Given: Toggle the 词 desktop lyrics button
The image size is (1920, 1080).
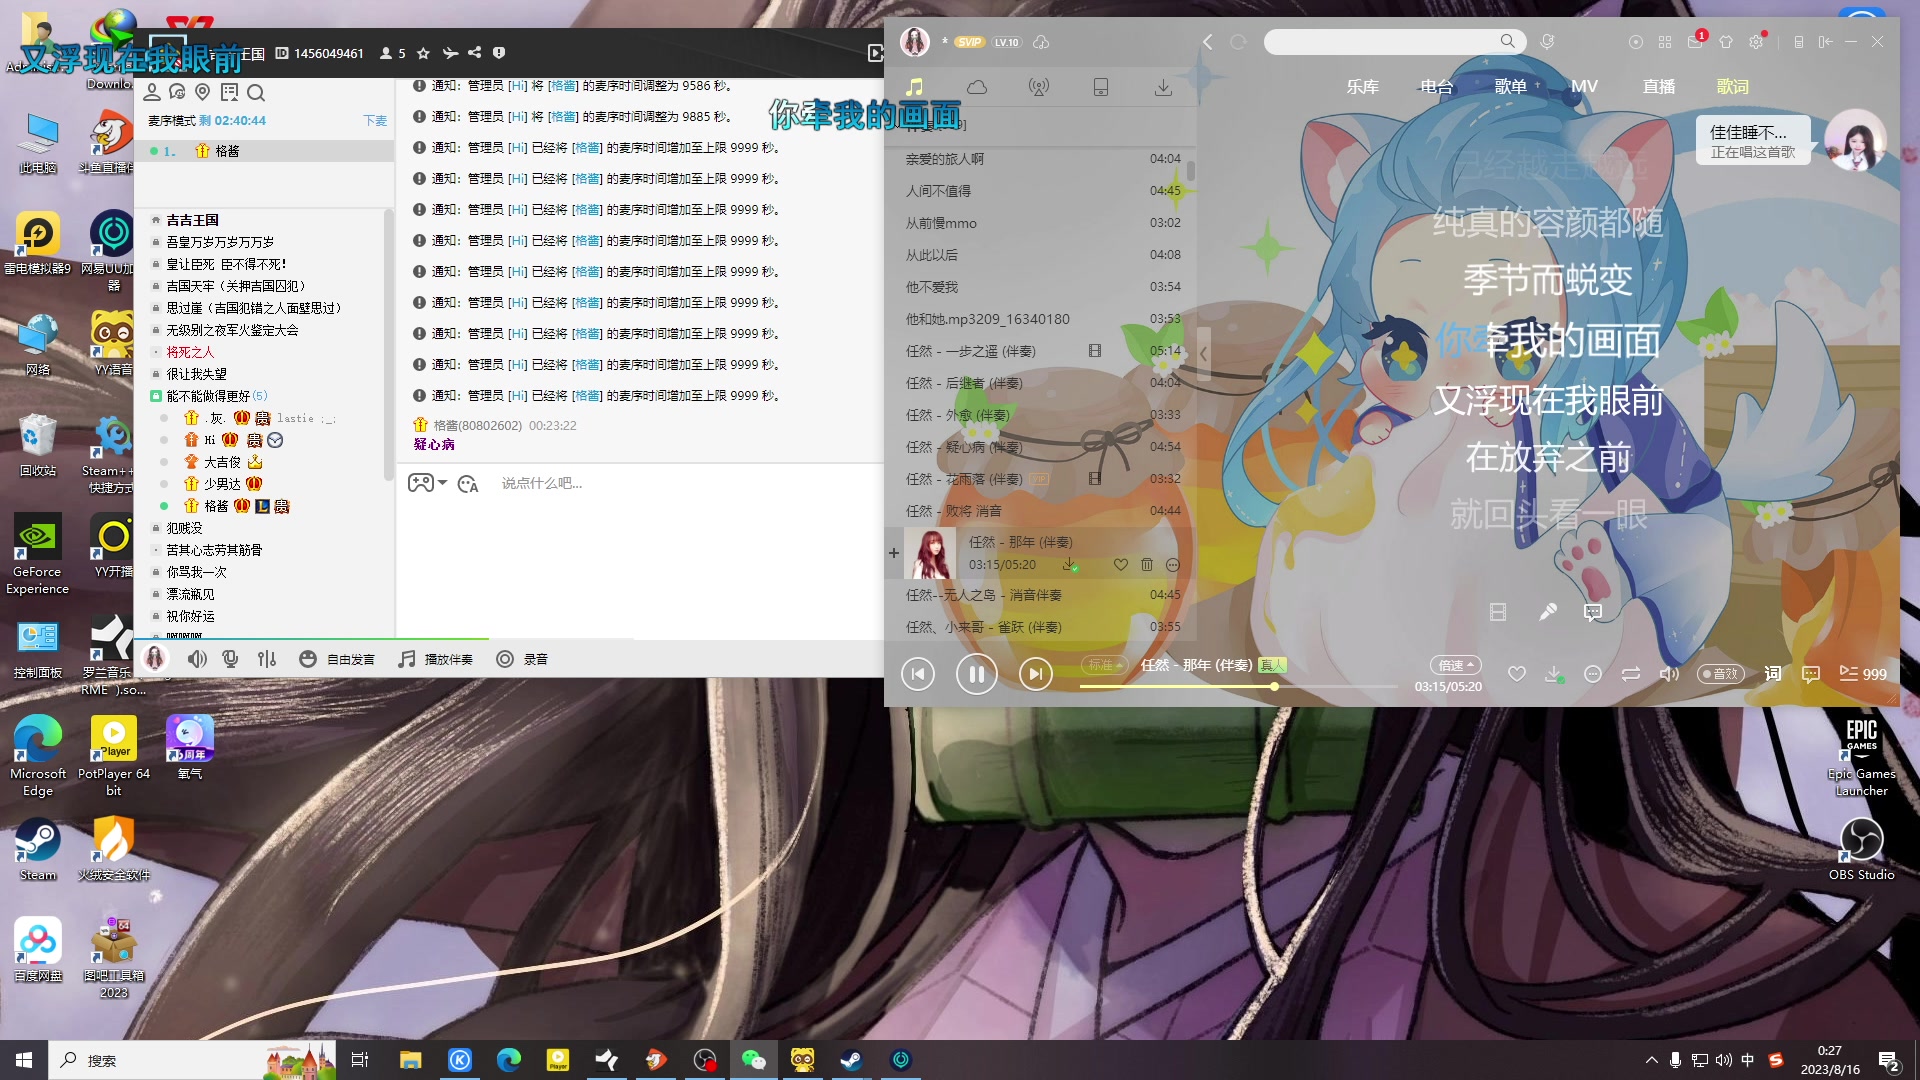Looking at the screenshot, I should pos(1772,674).
